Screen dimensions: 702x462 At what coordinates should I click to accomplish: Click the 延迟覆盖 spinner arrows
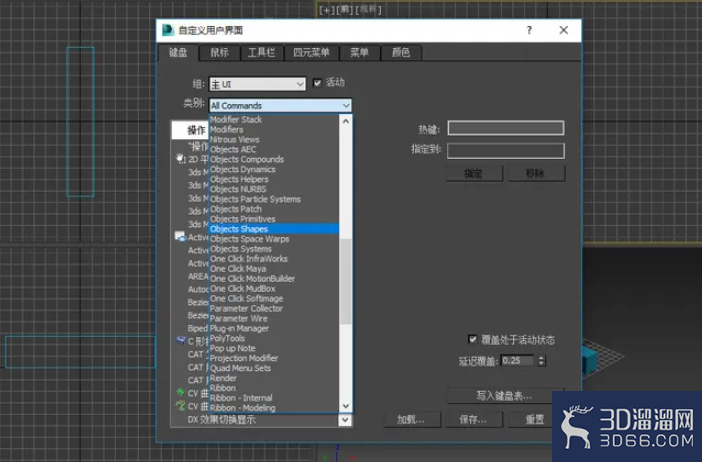(541, 360)
